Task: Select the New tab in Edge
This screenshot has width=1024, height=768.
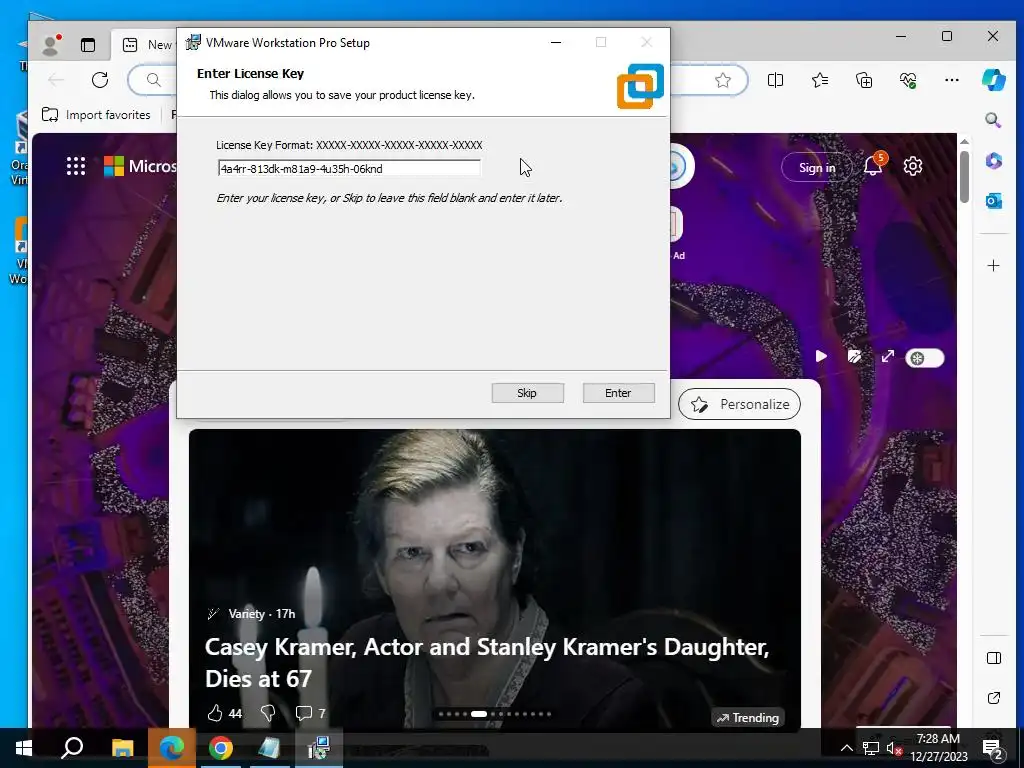Action: pos(148,44)
